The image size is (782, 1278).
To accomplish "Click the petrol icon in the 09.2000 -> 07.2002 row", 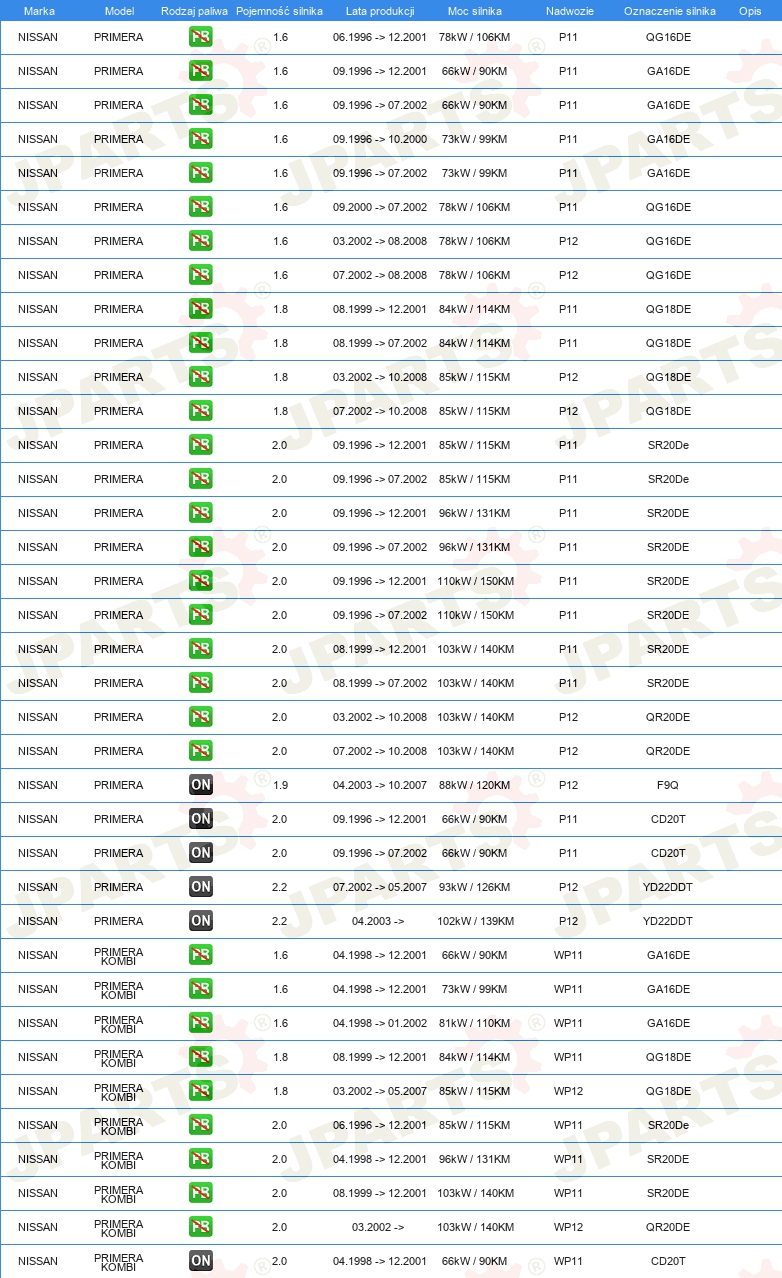I will [x=200, y=207].
